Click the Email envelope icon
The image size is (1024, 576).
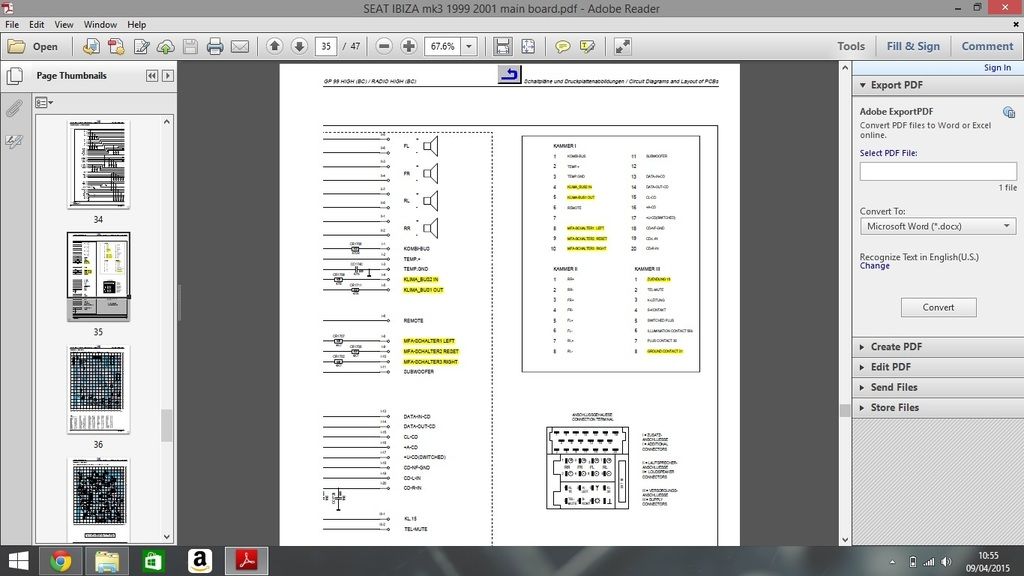point(240,46)
